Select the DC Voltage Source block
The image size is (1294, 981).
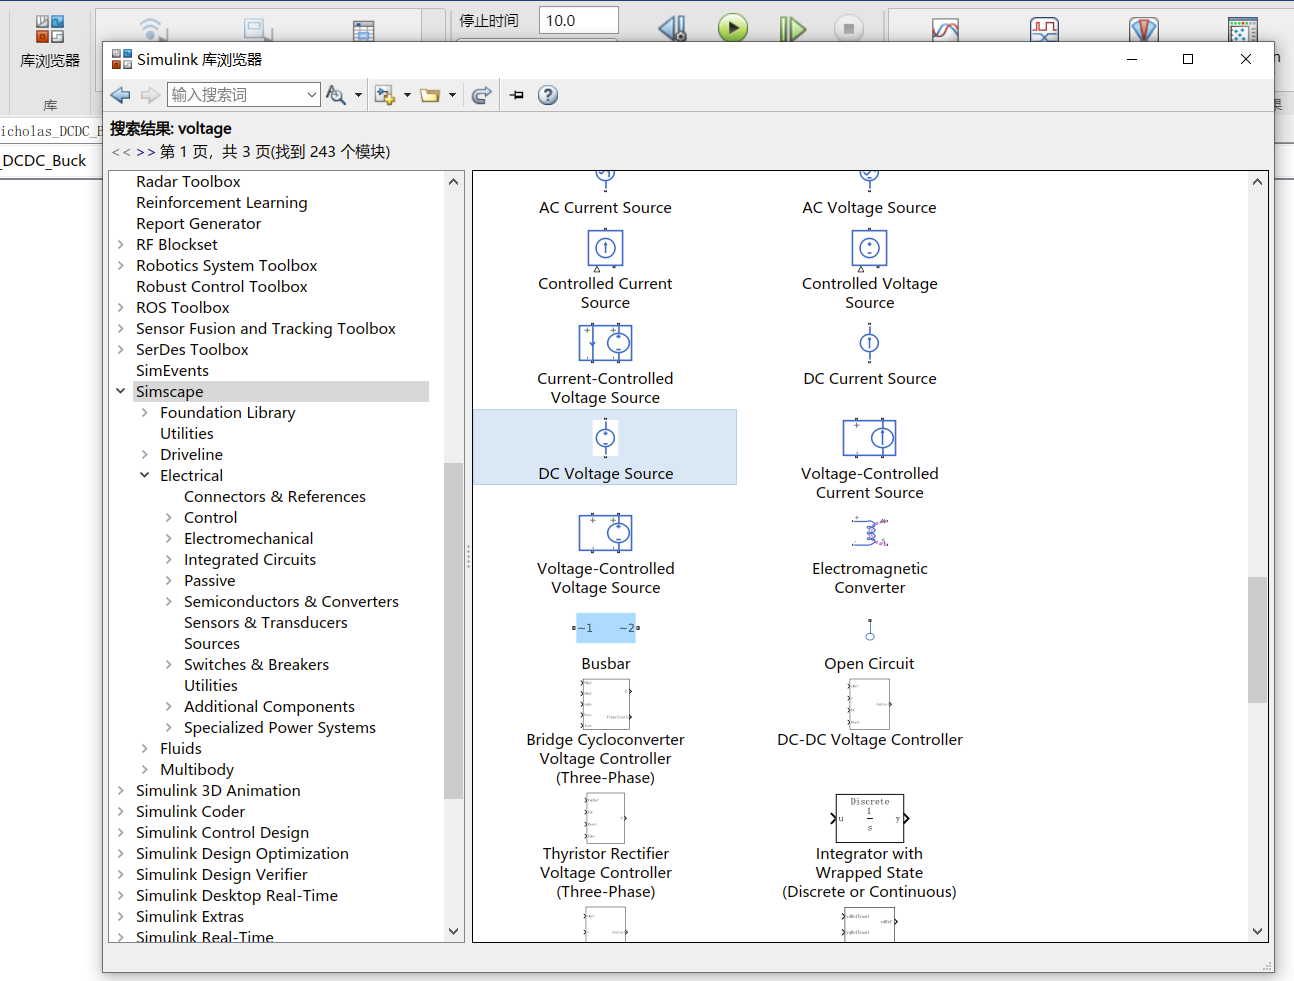[605, 447]
